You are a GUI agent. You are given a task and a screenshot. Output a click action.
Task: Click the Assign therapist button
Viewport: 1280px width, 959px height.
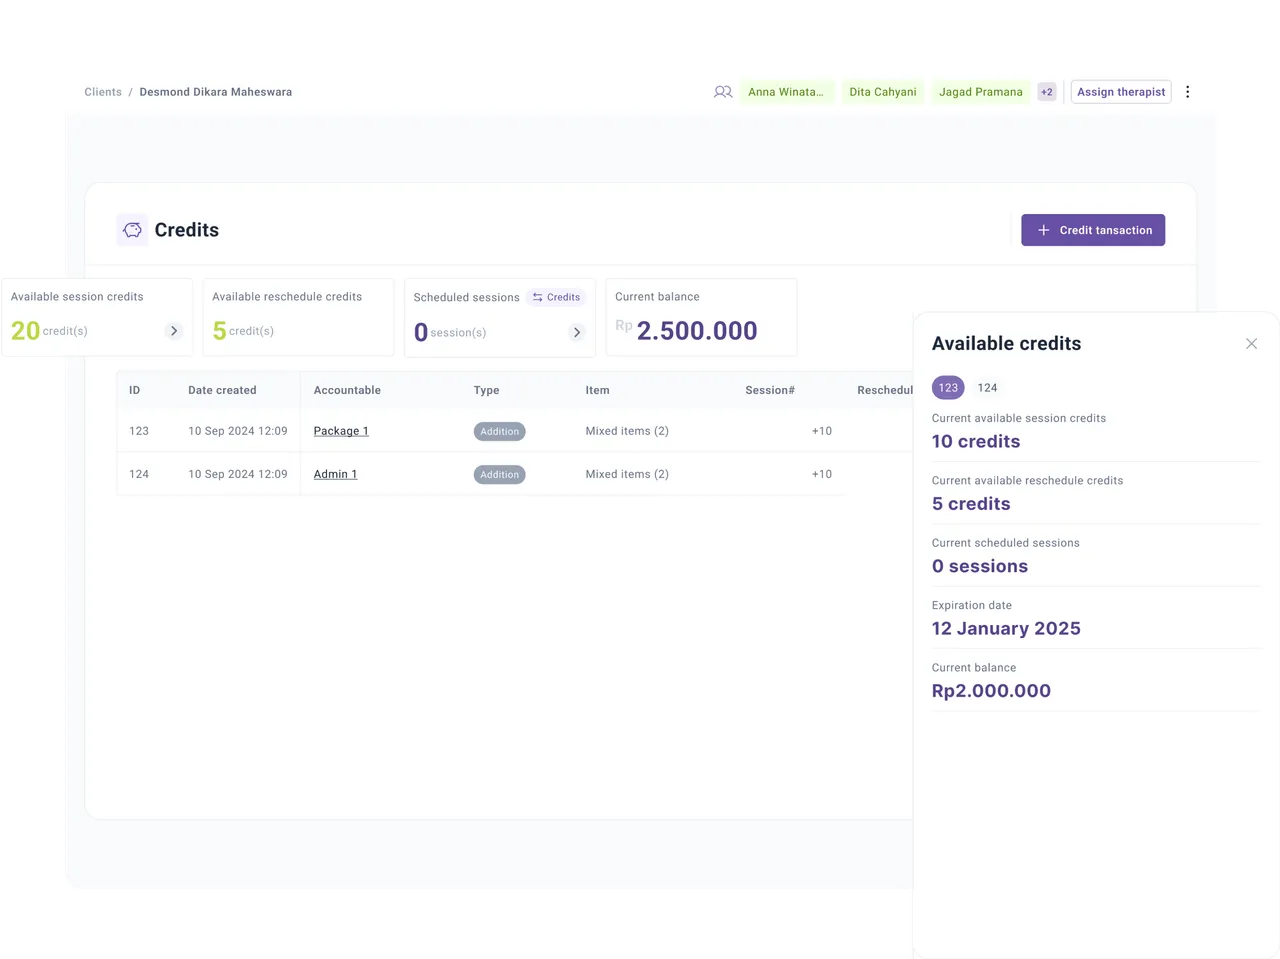(x=1120, y=92)
